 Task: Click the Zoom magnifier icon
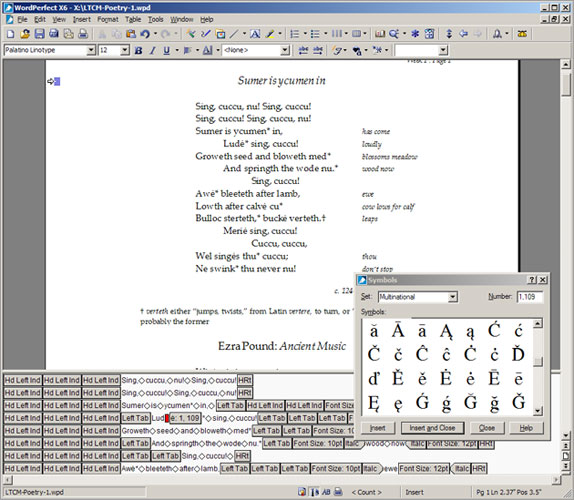click(394, 34)
